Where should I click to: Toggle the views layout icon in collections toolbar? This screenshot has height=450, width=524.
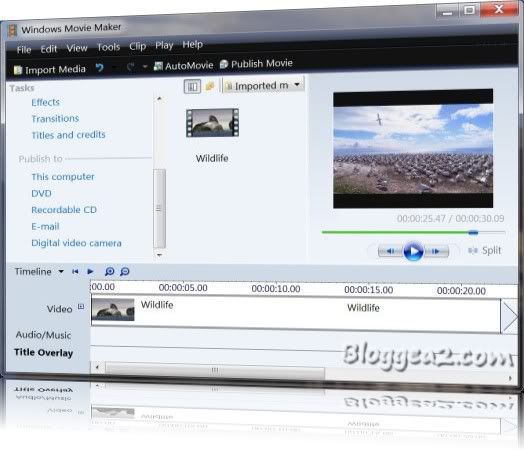tap(192, 87)
